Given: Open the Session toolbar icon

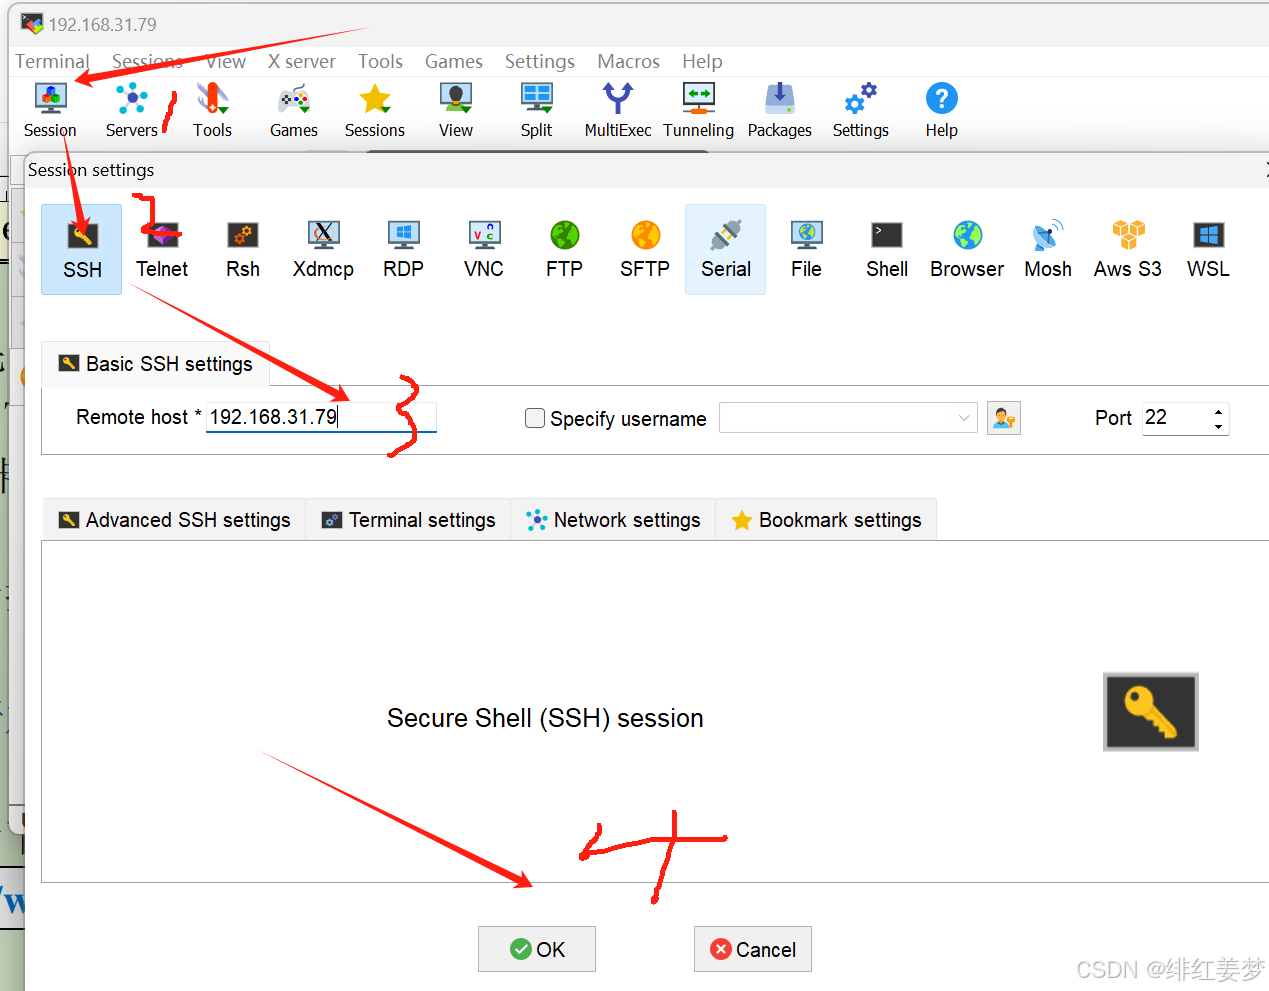Looking at the screenshot, I should (x=50, y=110).
